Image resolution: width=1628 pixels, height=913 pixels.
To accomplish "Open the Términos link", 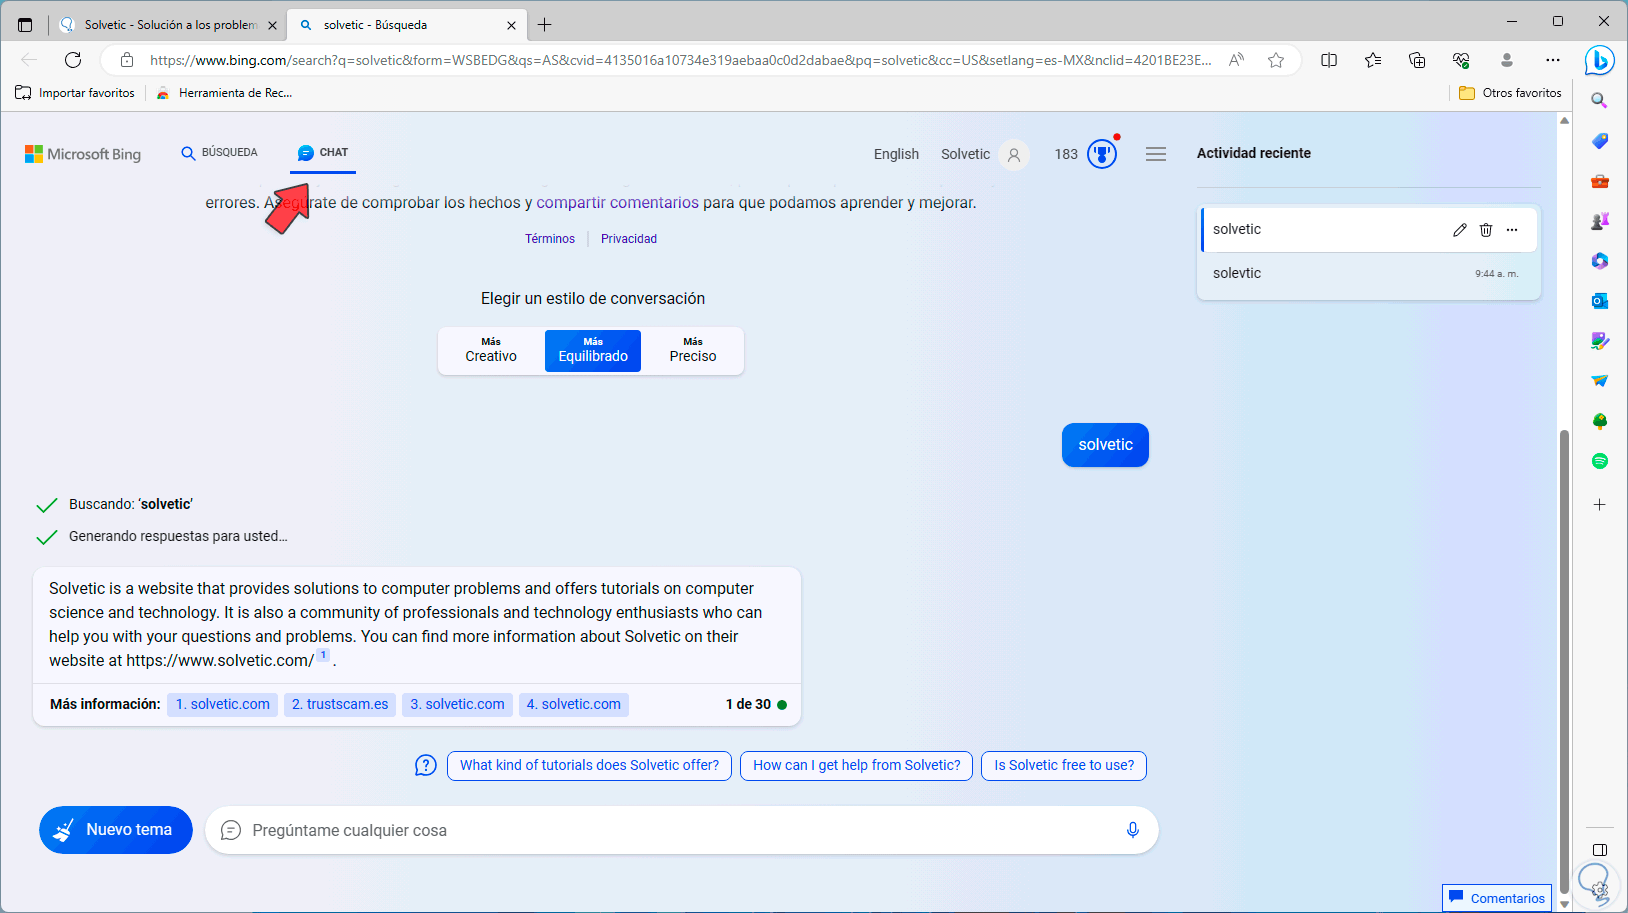I will coord(550,239).
